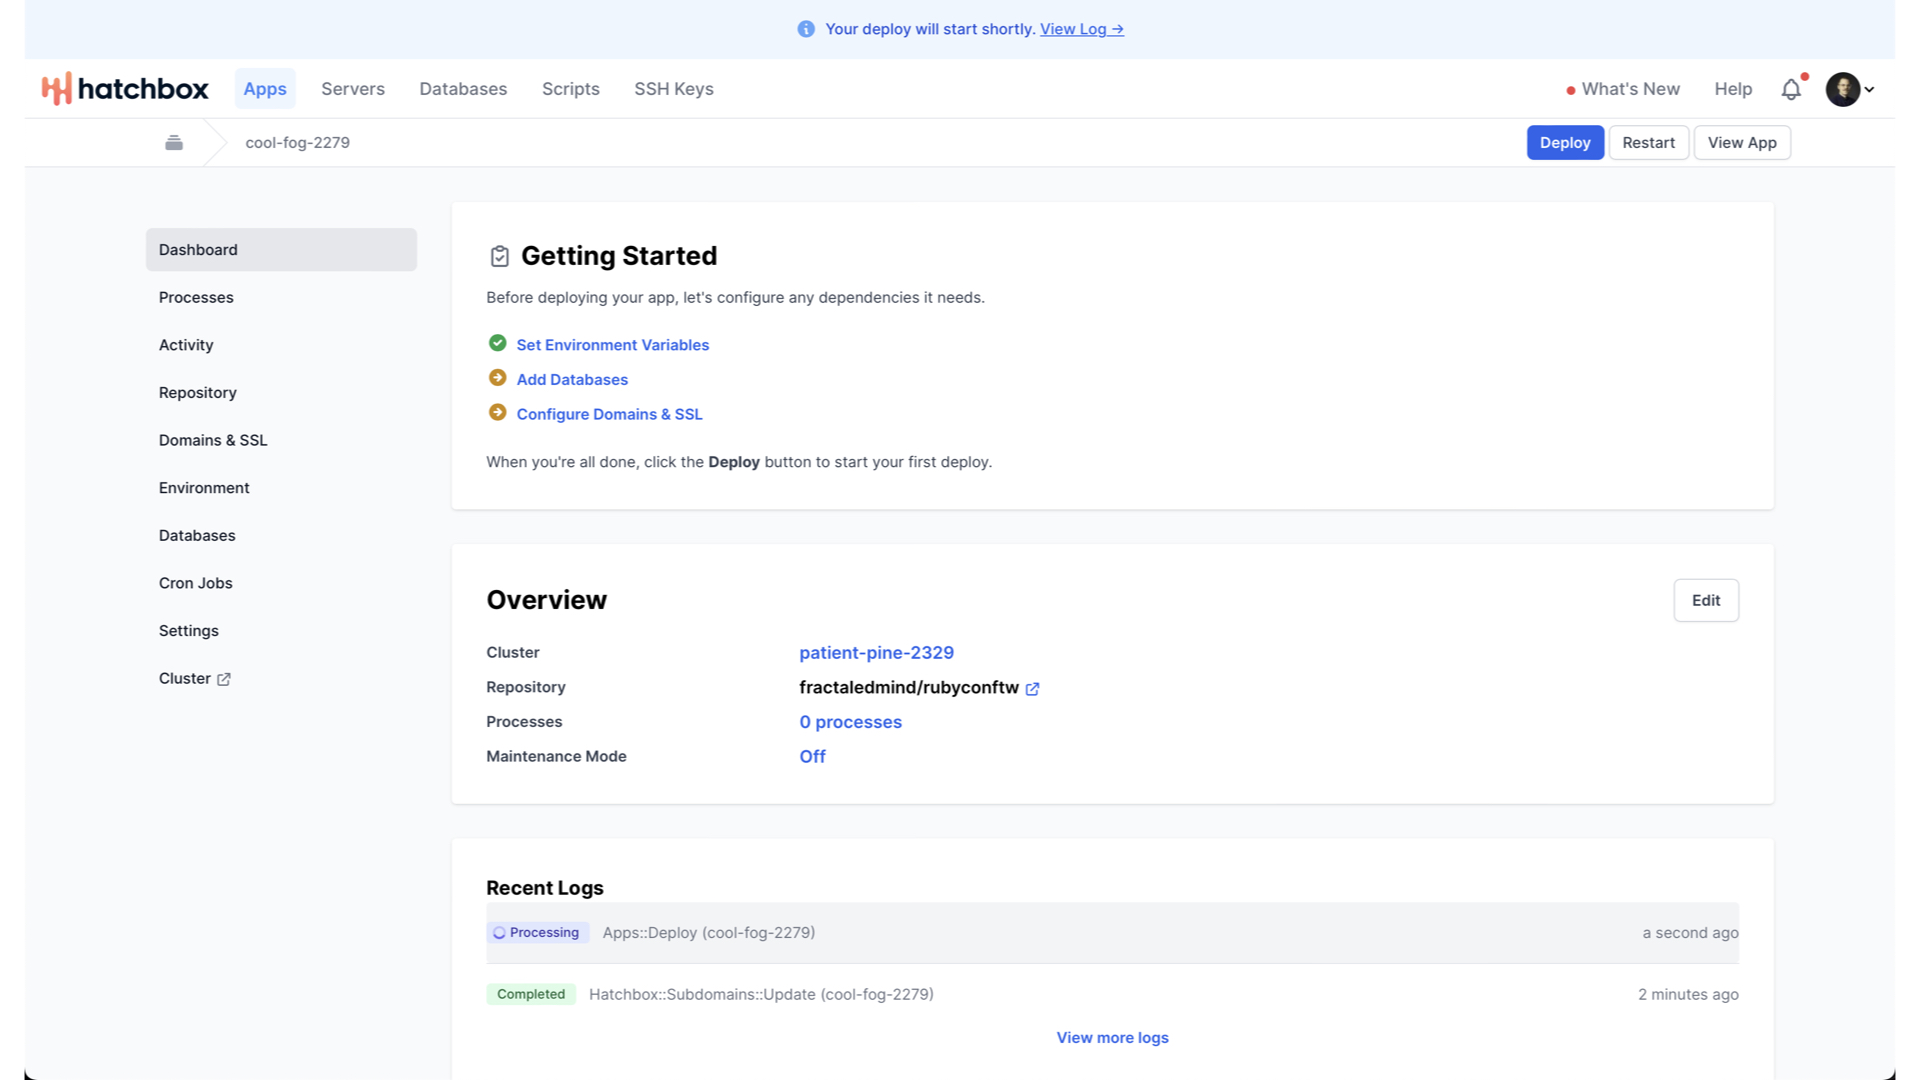
Task: Click the green check next to Environment Variables
Action: coord(497,344)
